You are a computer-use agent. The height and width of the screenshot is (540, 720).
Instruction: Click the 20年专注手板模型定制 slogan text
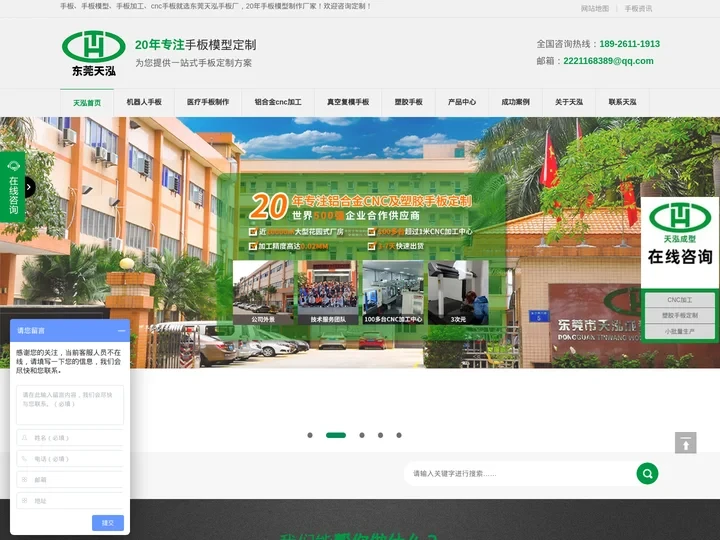pos(196,45)
